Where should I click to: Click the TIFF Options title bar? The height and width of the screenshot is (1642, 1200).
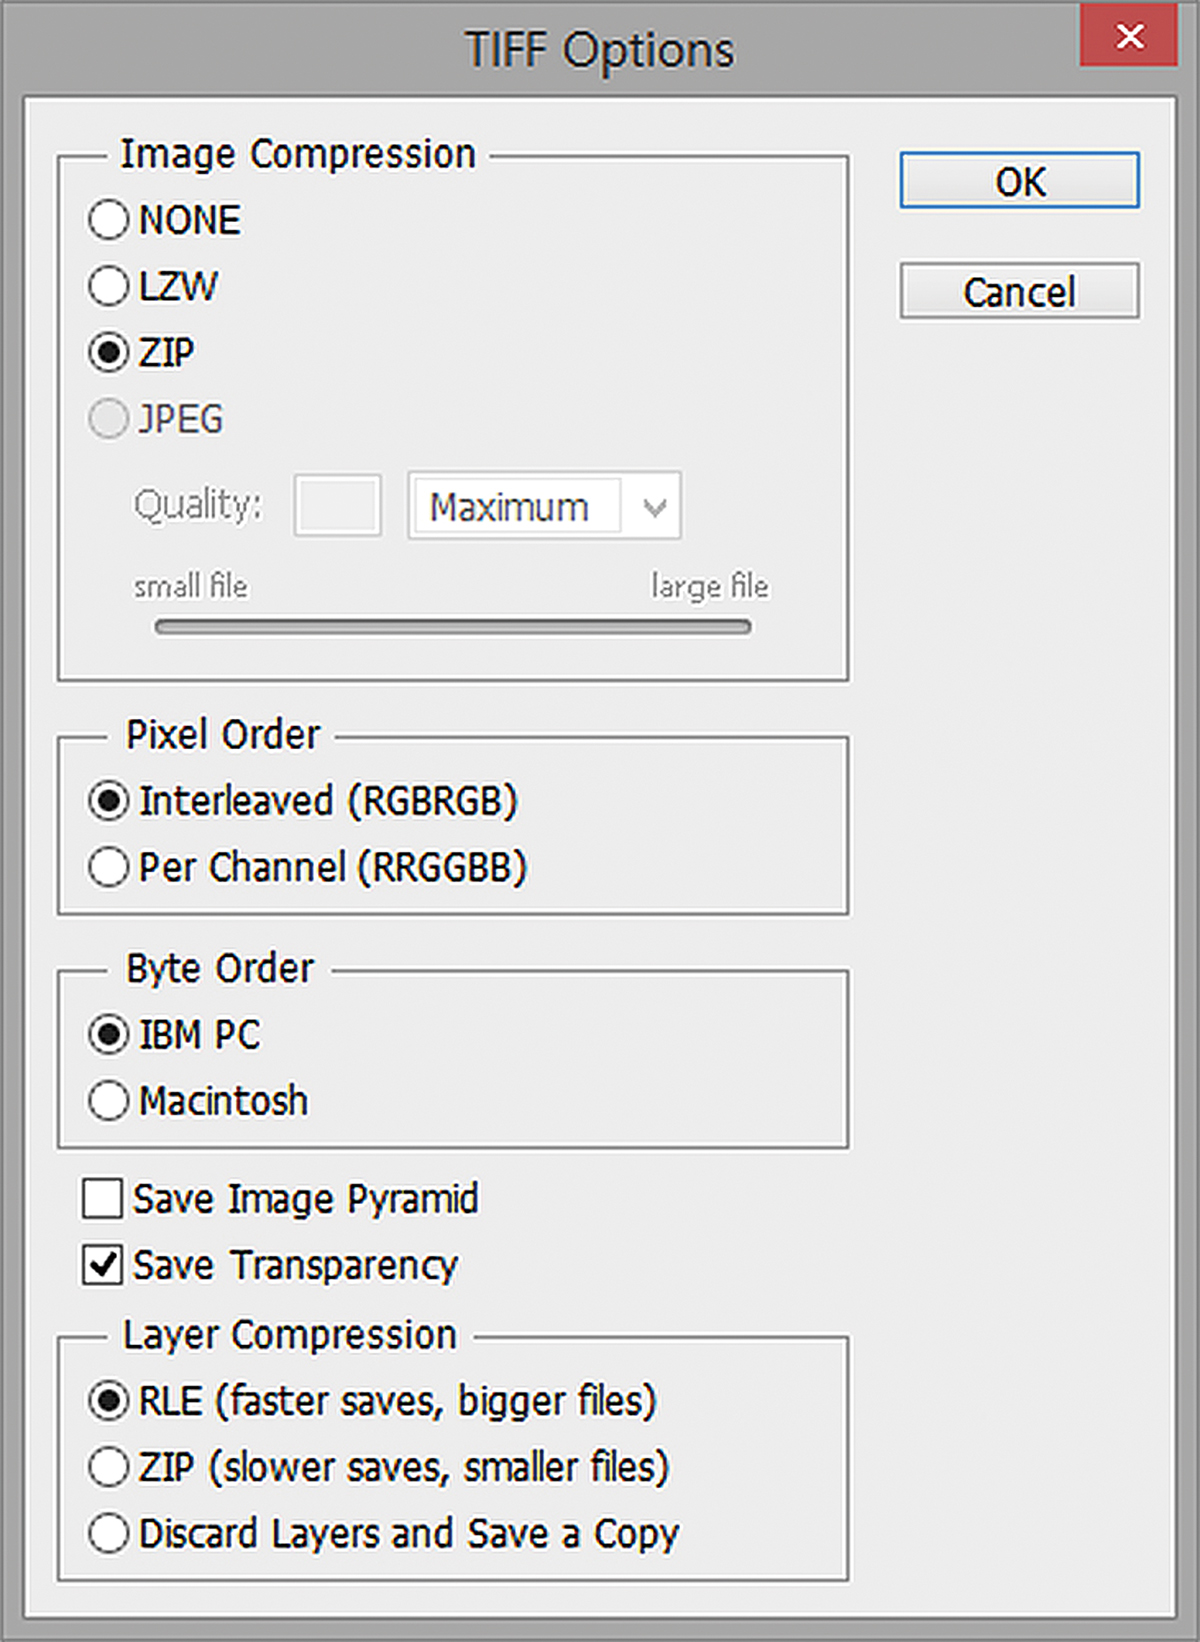tap(600, 50)
